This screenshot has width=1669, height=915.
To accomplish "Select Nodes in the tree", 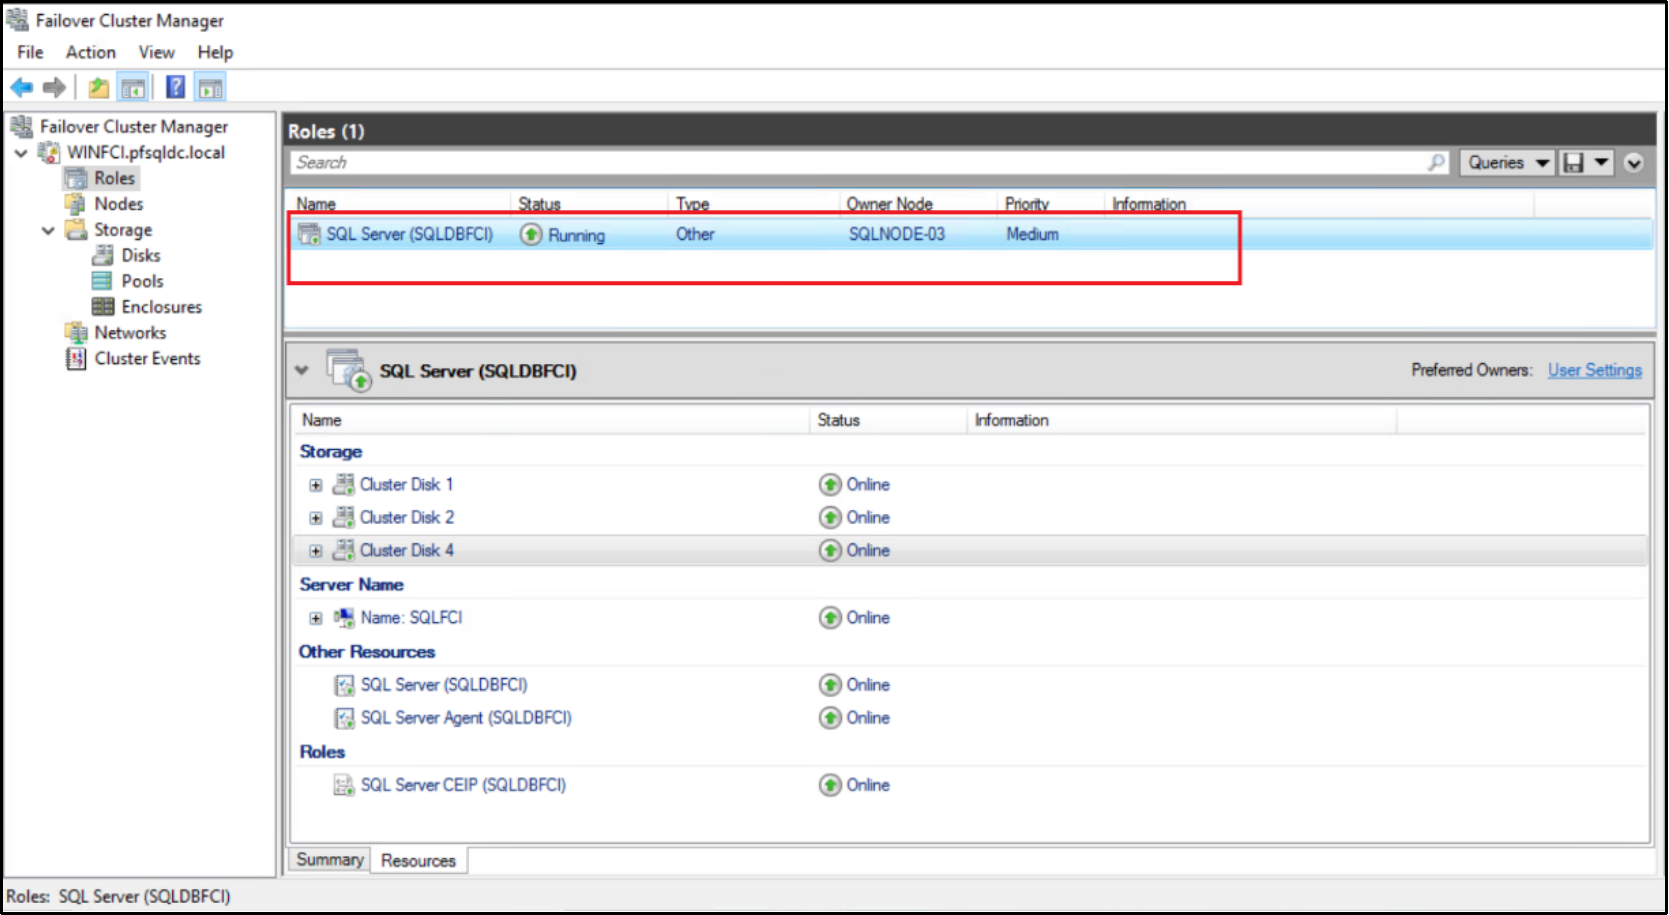I will (118, 204).
